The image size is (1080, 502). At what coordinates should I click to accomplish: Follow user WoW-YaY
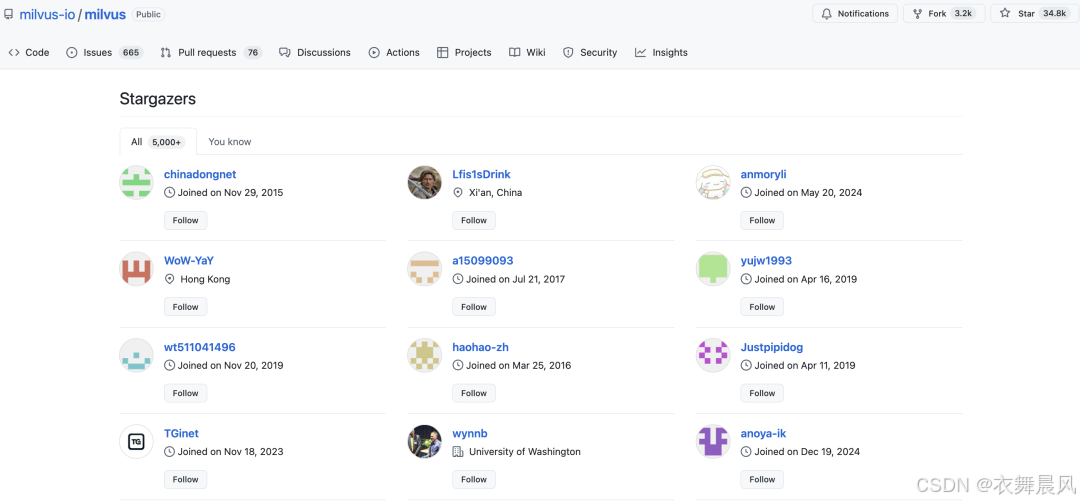[185, 307]
